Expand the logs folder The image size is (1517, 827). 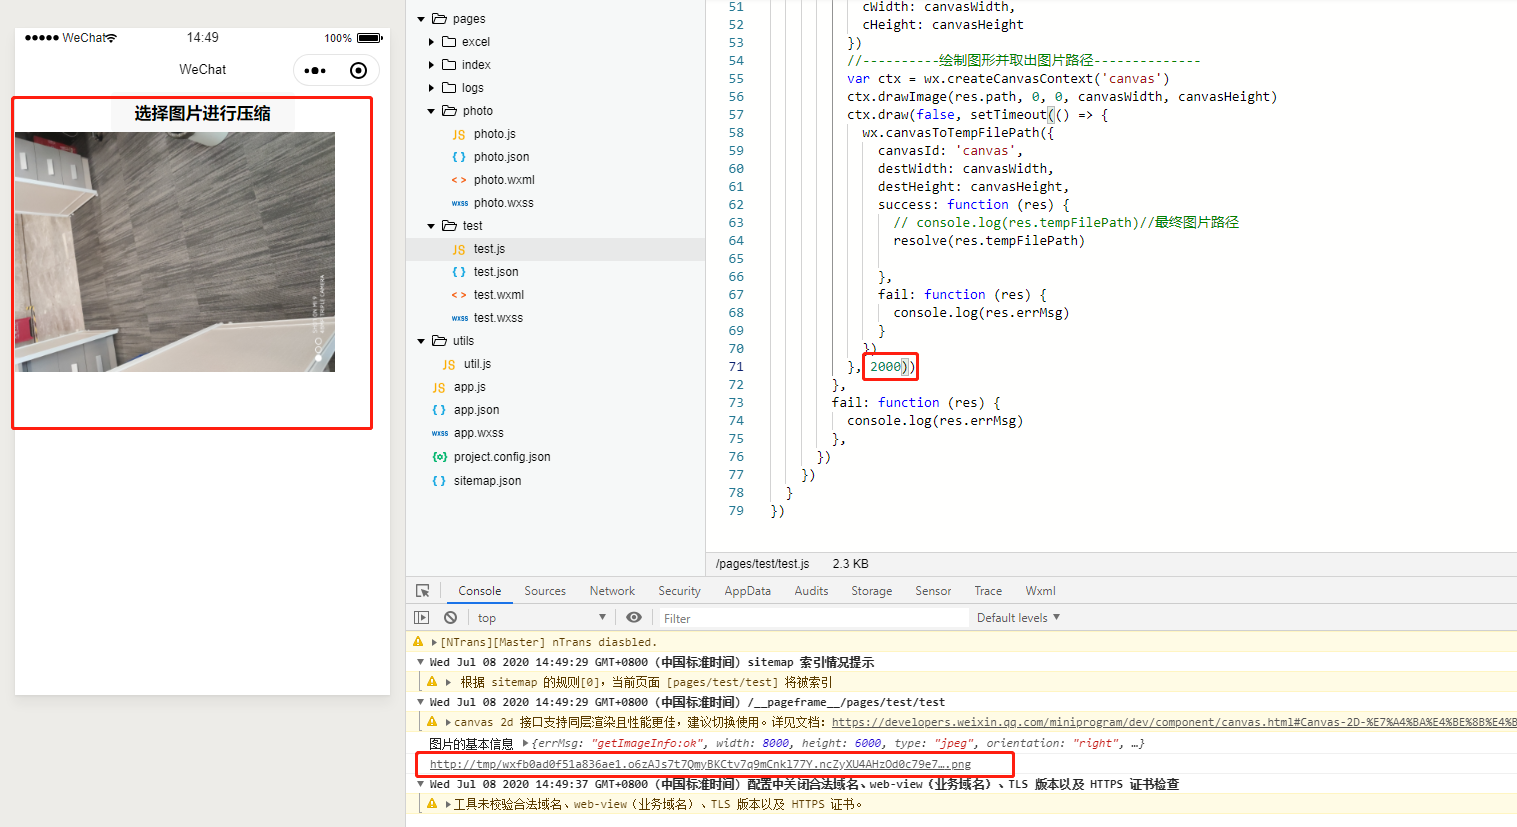coord(431,88)
